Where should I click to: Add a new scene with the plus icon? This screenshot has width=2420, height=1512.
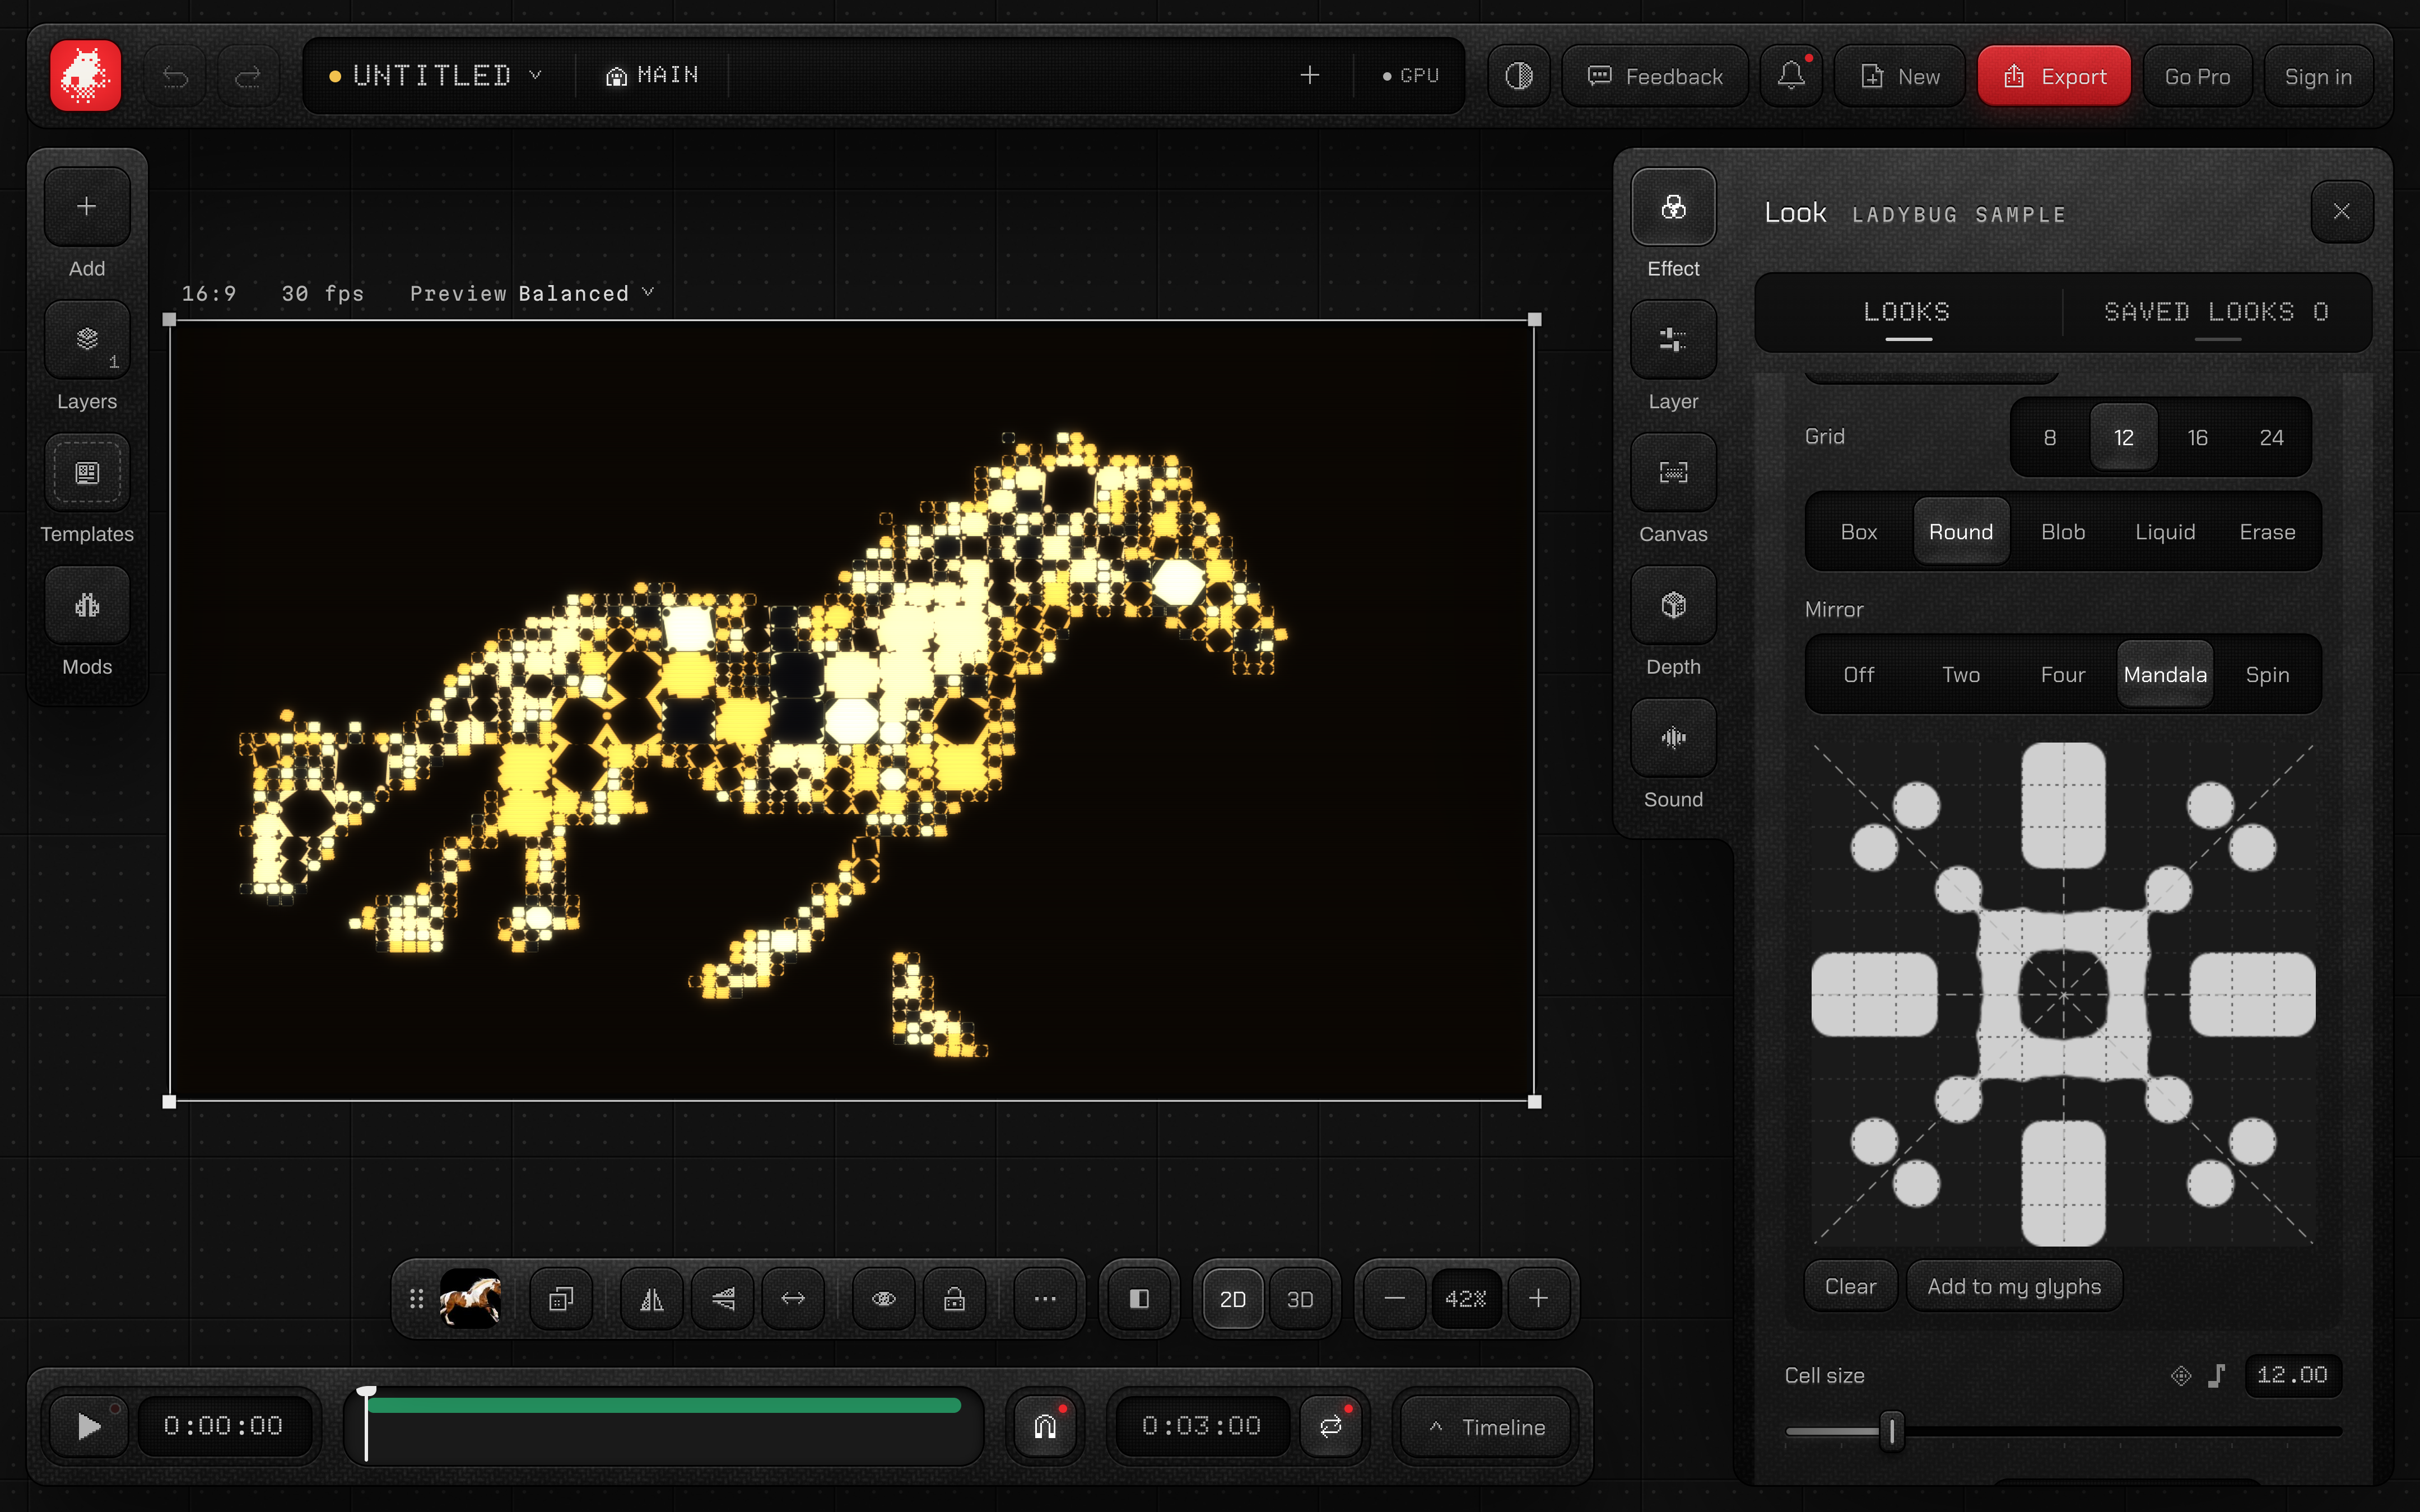point(1309,75)
